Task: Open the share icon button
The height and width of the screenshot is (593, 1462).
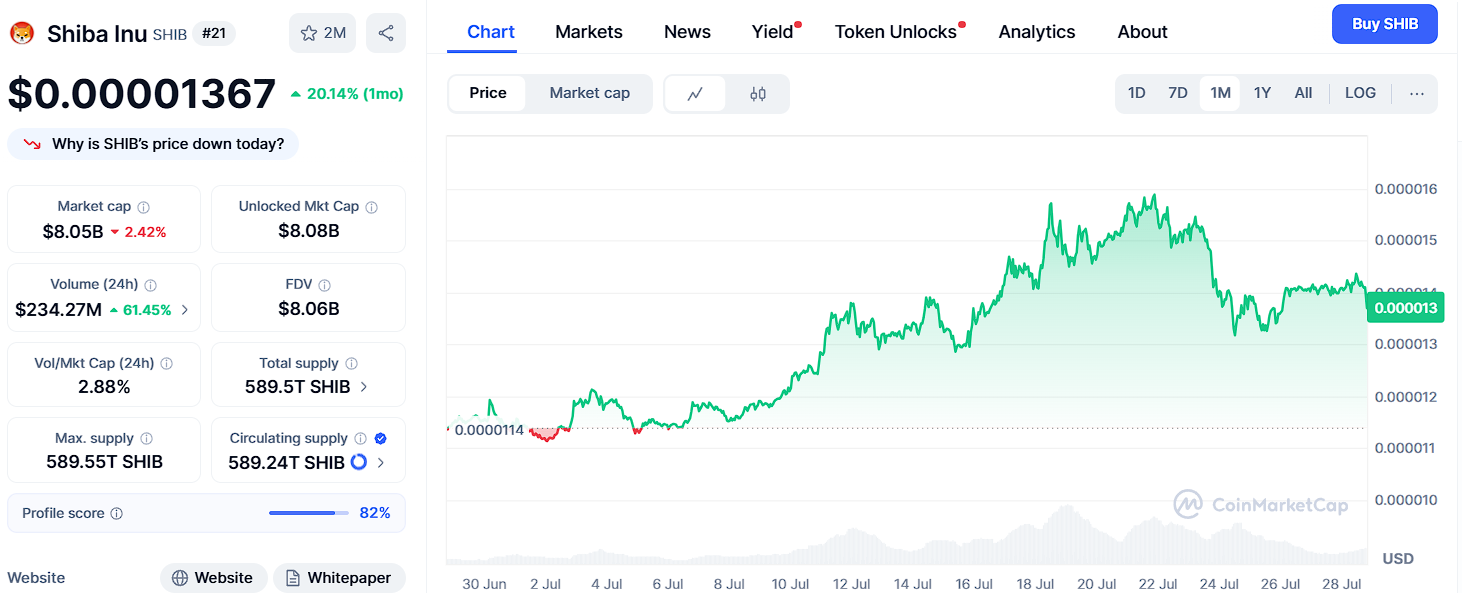Action: pos(386,33)
